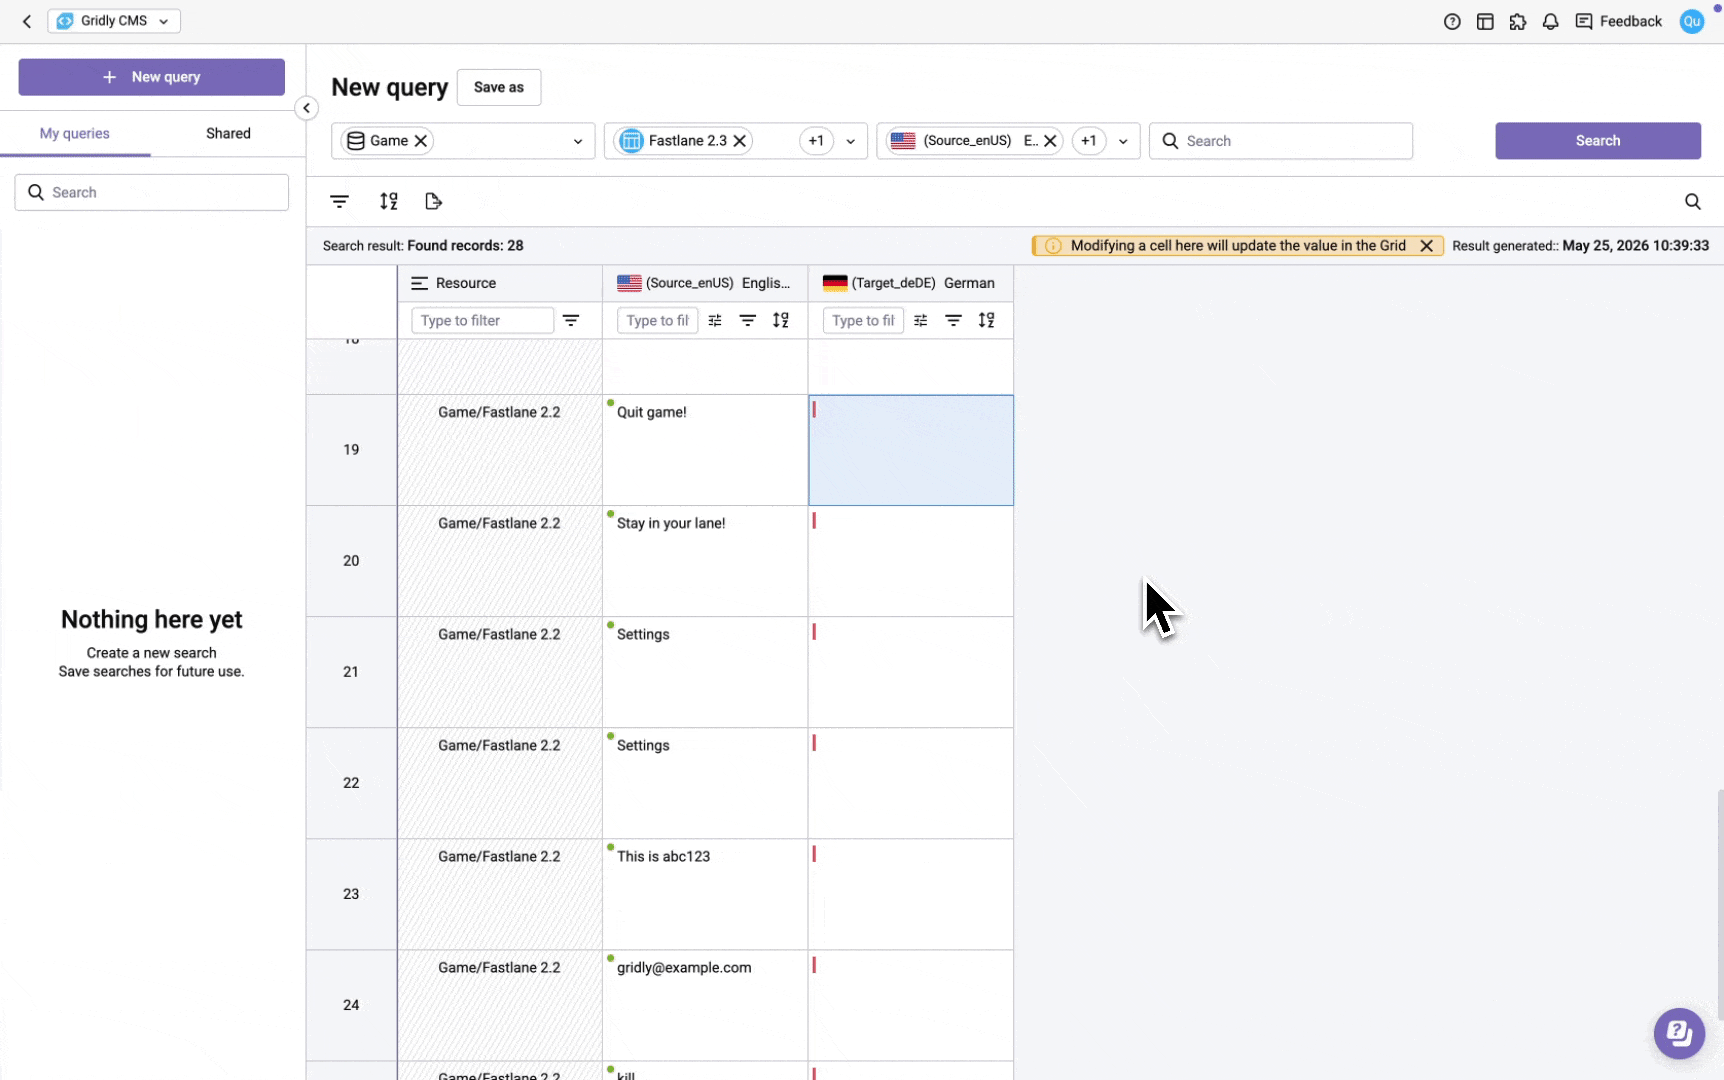1724x1080 pixels.
Task: Open the sort toolbar icon
Action: (389, 202)
